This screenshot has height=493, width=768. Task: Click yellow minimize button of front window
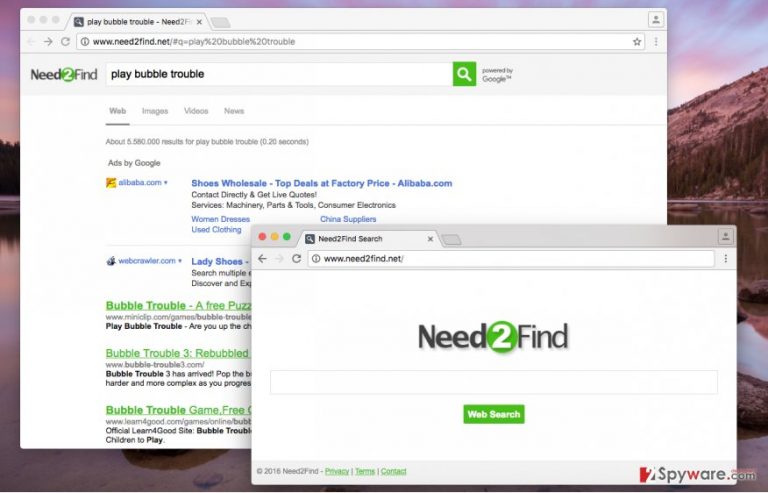click(x=275, y=237)
